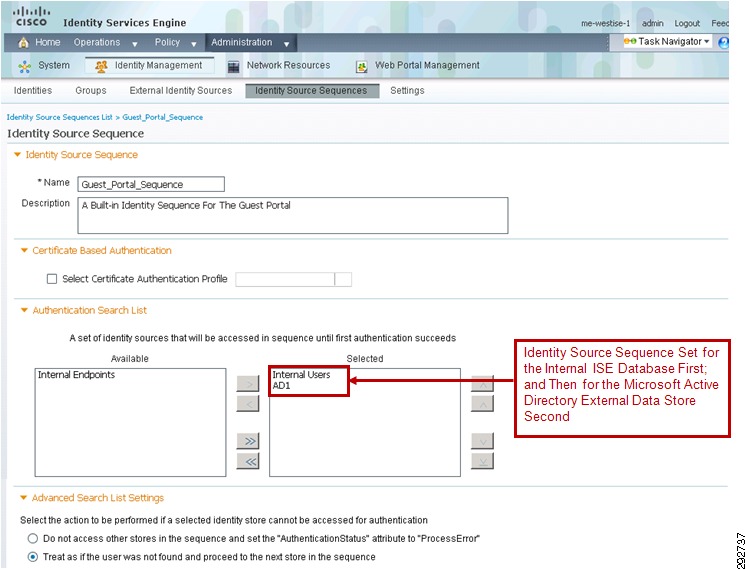Click the Web Portal Management icon
Image resolution: width=745 pixels, height=569 pixels.
362,67
